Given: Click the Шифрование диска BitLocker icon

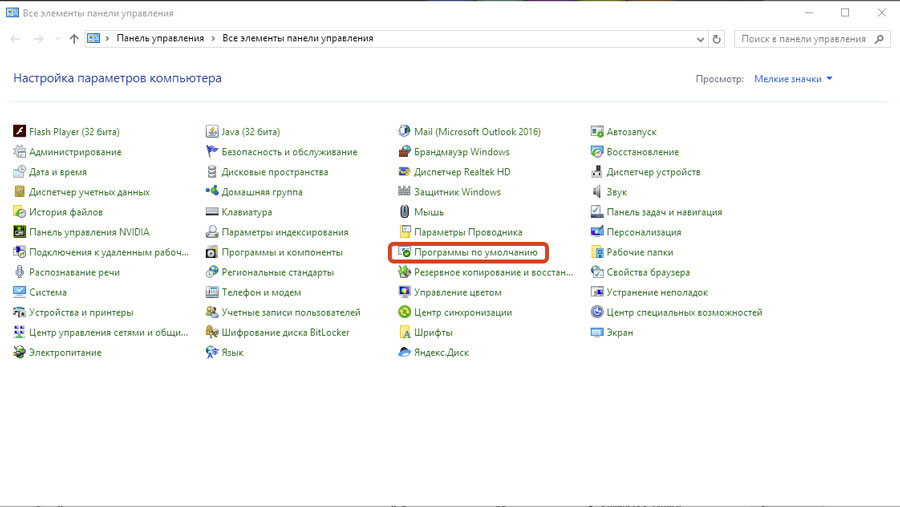Looking at the screenshot, I should pyautogui.click(x=212, y=332).
